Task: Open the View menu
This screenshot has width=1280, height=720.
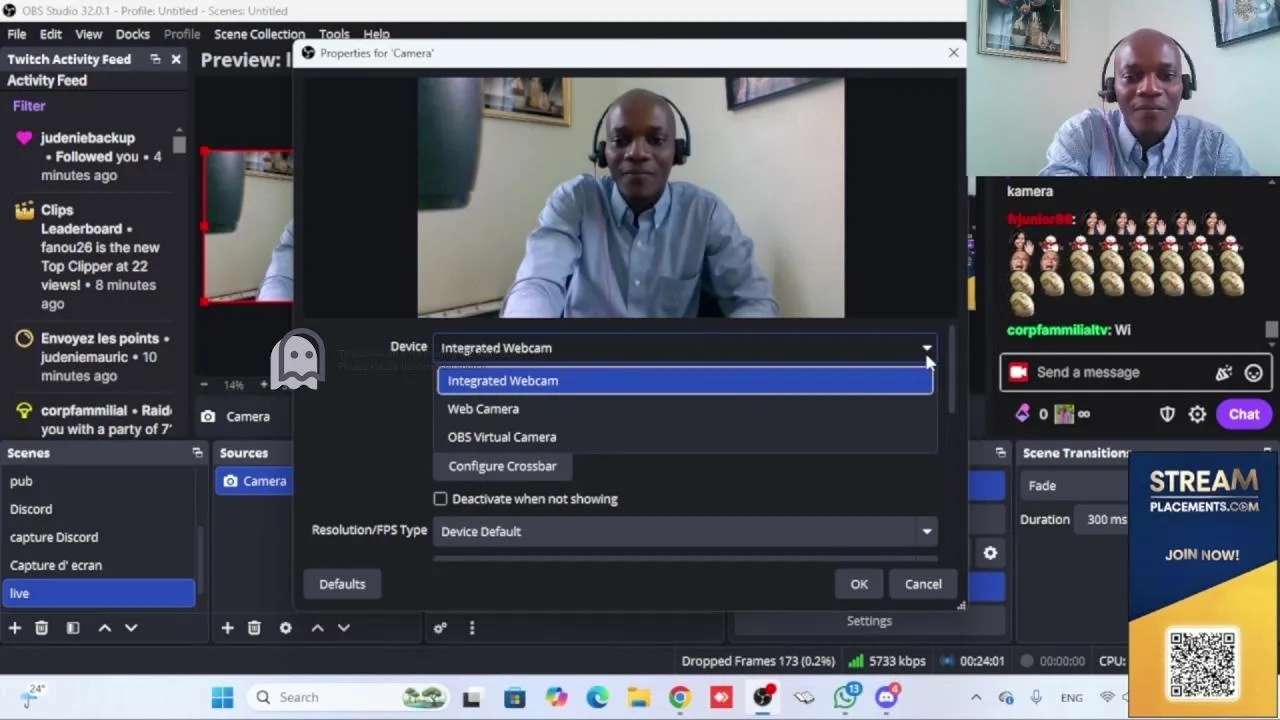Action: (x=89, y=34)
